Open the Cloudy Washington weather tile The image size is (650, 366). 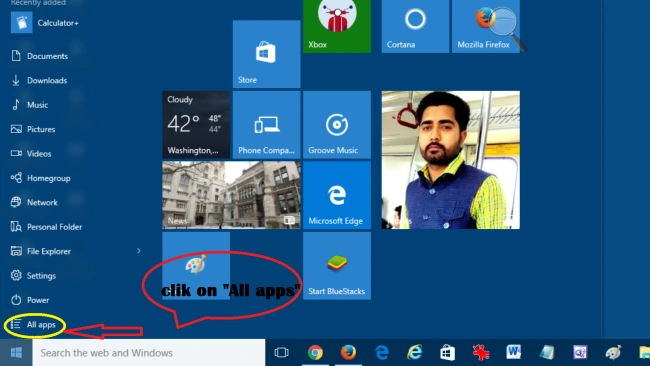[196, 125]
